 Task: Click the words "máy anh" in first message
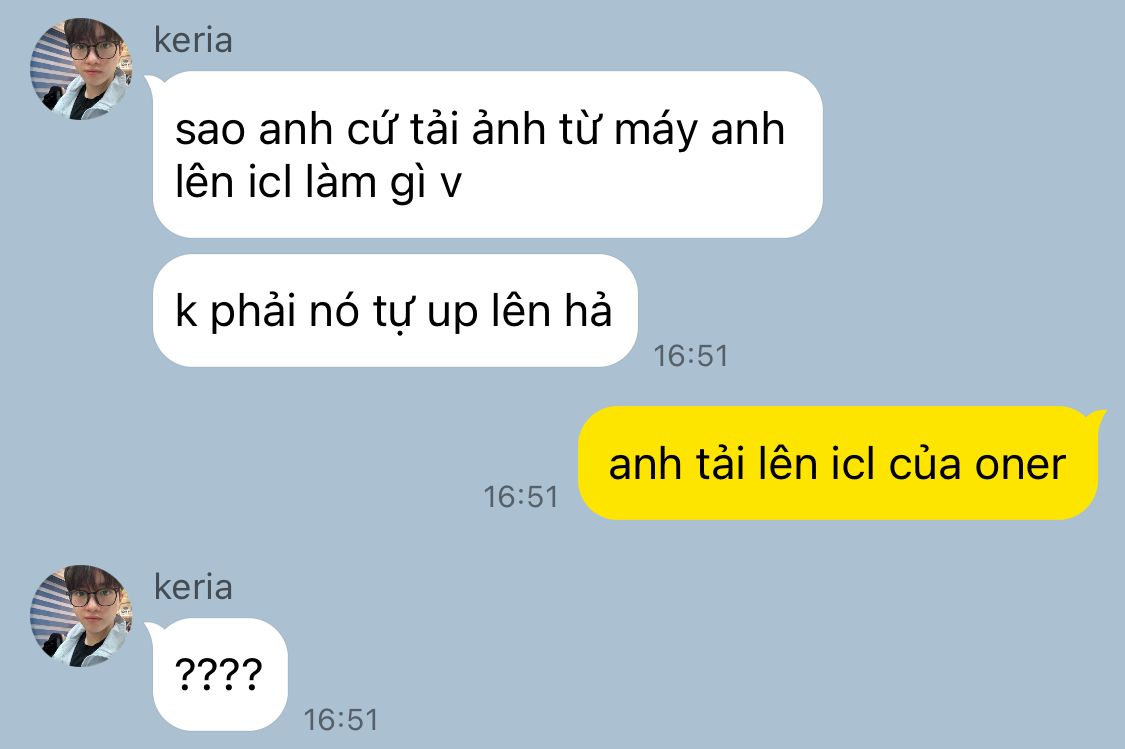(700, 131)
